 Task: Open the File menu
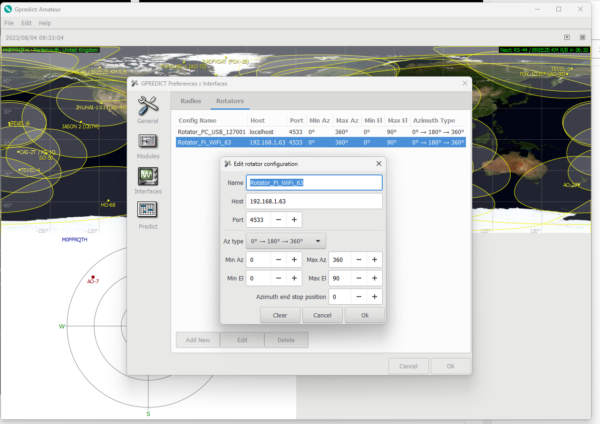point(9,23)
